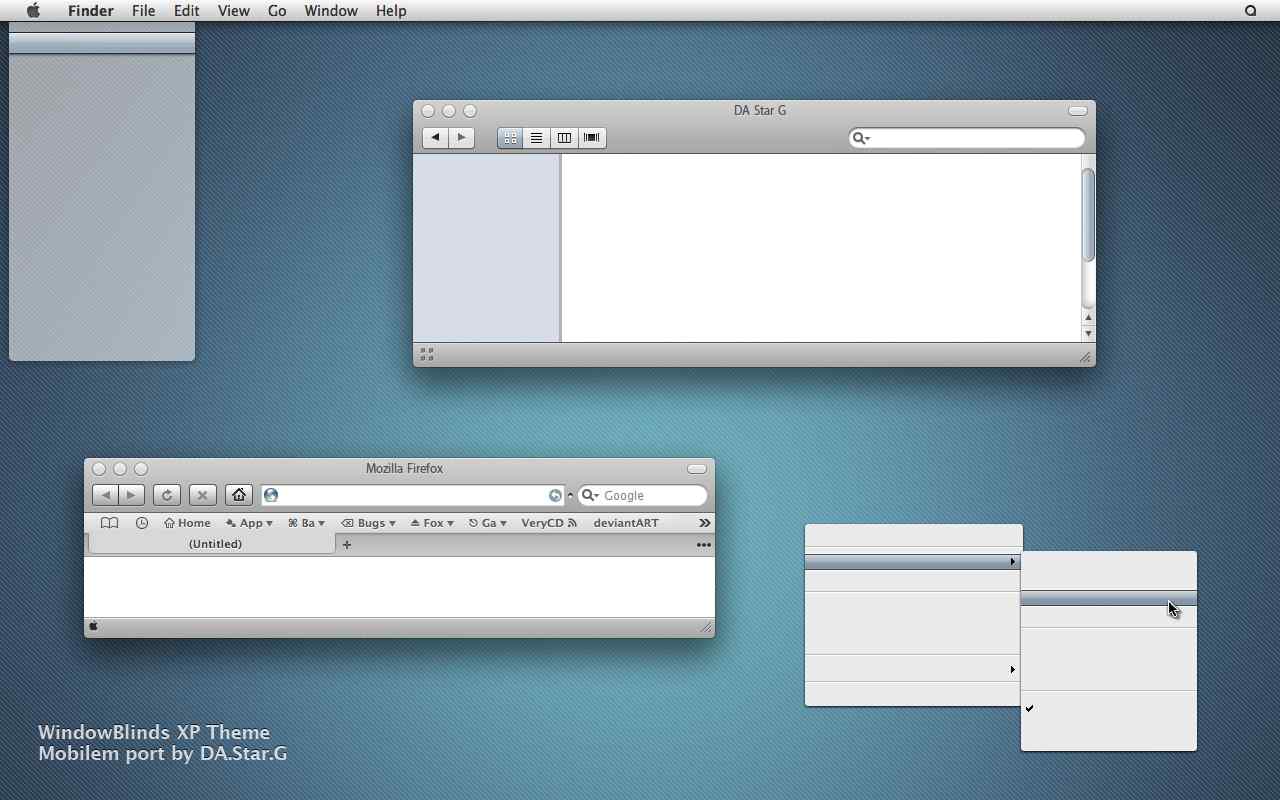This screenshot has width=1280, height=800.
Task: Stop page loading in Firefox
Action: 203,495
